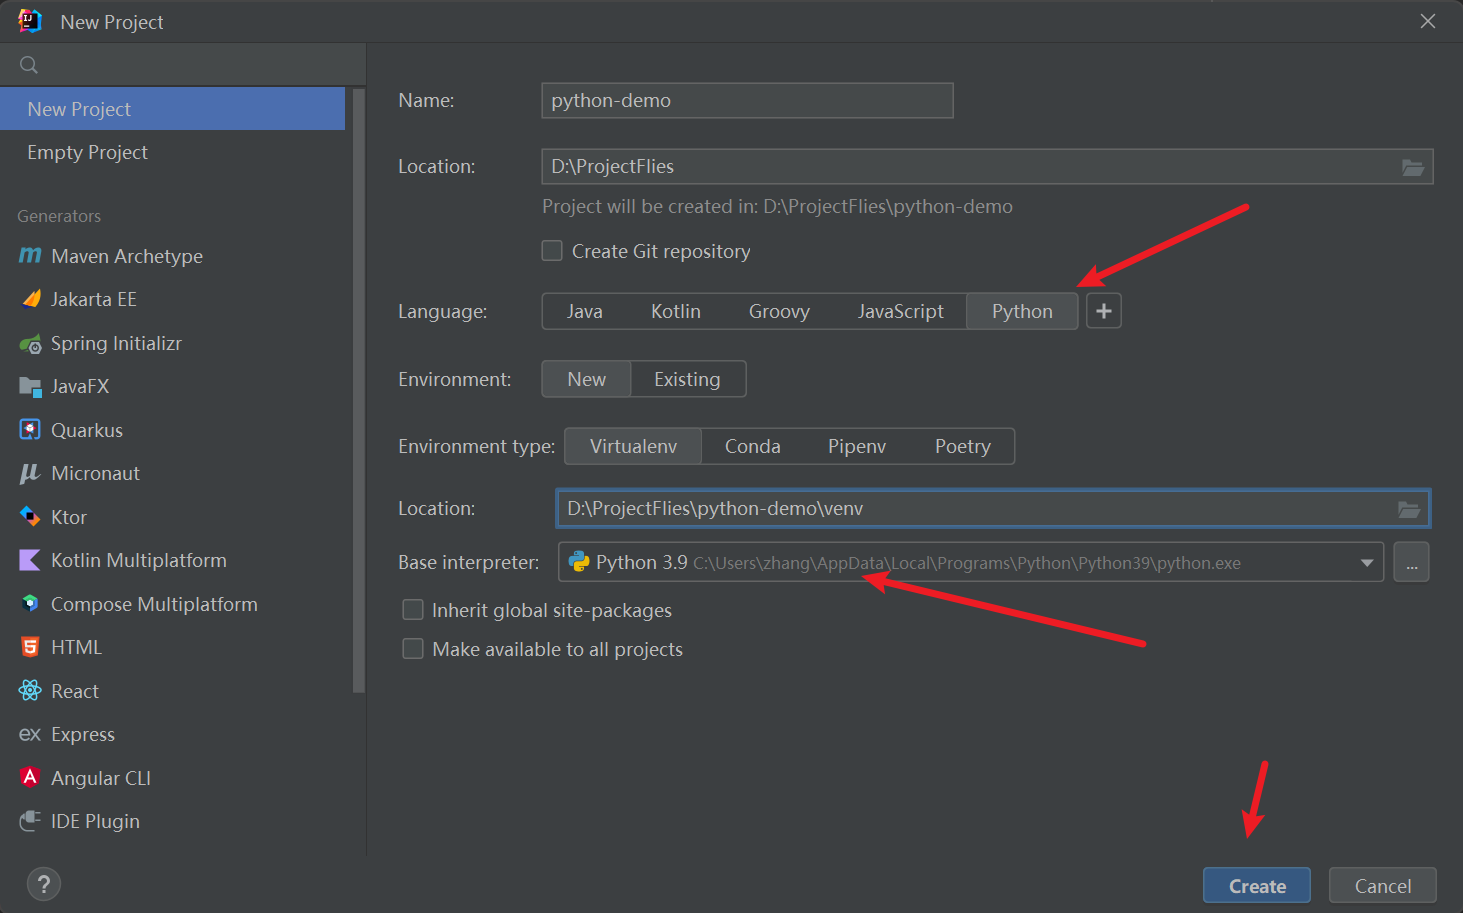Check Inherit global site-packages

[412, 610]
